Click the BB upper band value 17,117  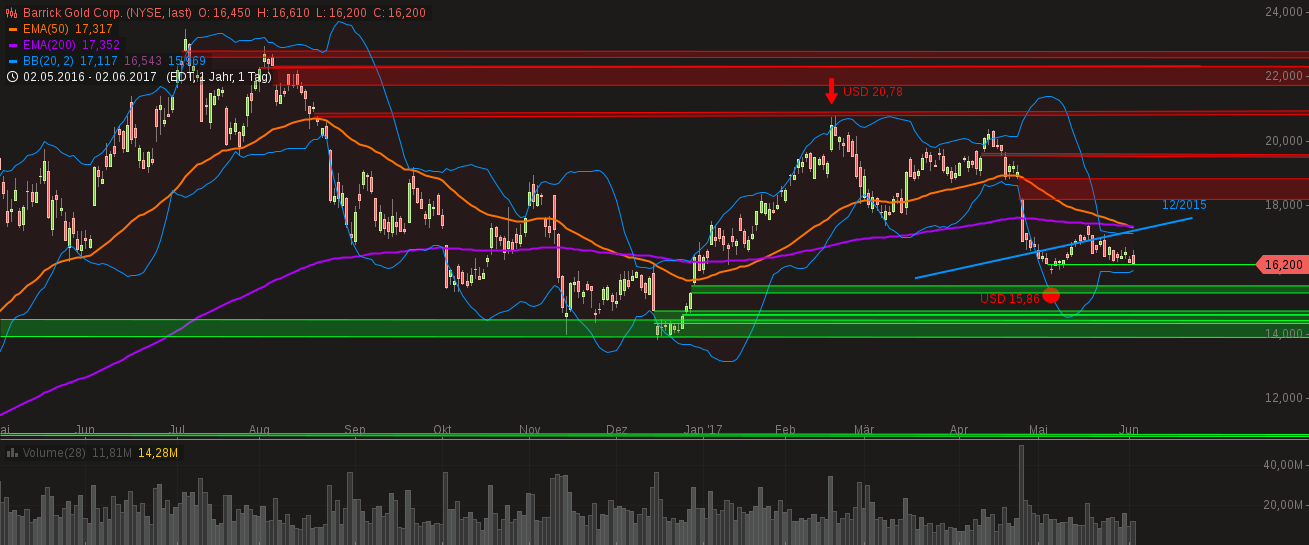pos(99,61)
